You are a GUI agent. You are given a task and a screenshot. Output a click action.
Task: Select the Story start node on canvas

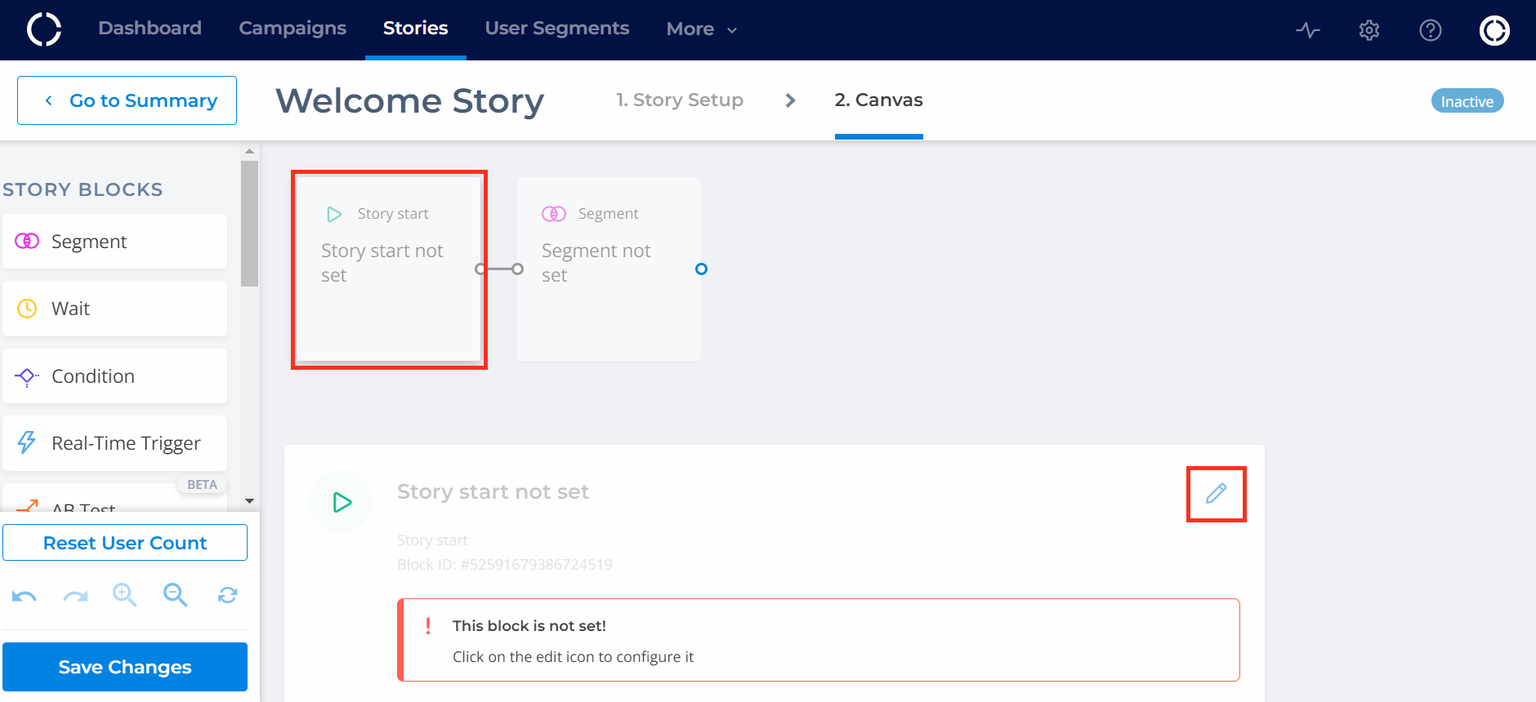pyautogui.click(x=389, y=269)
